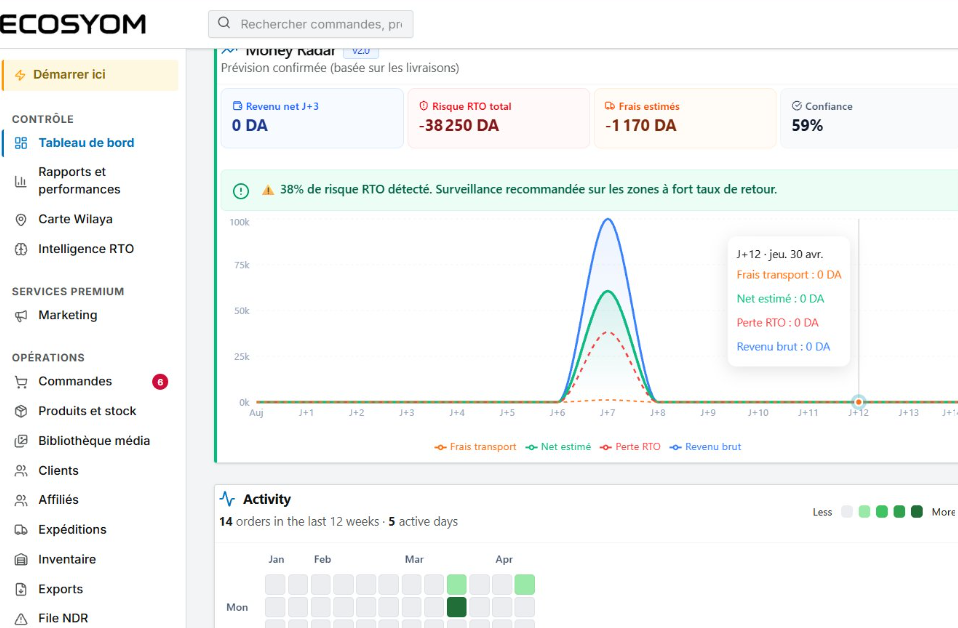Click the red 6 badge on Commandes

[160, 382]
